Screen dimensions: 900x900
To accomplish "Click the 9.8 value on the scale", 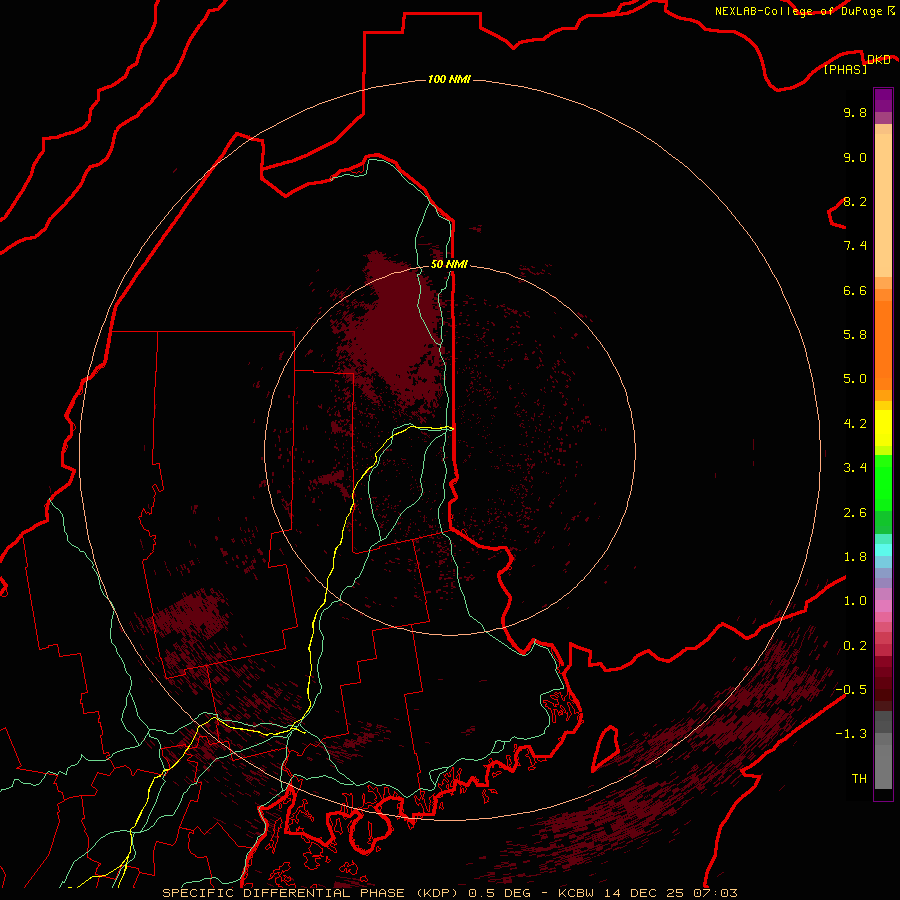I will pos(855,112).
